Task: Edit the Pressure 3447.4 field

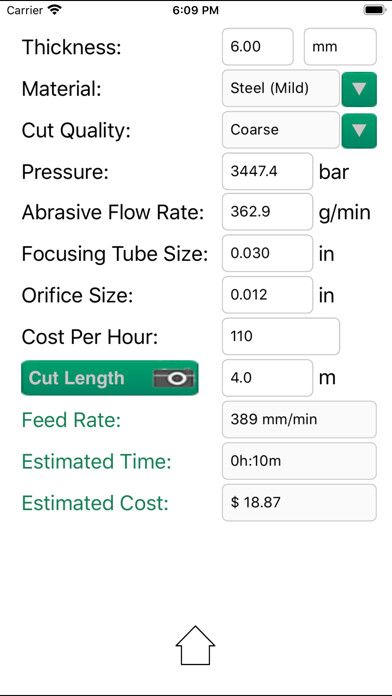Action: pos(267,171)
